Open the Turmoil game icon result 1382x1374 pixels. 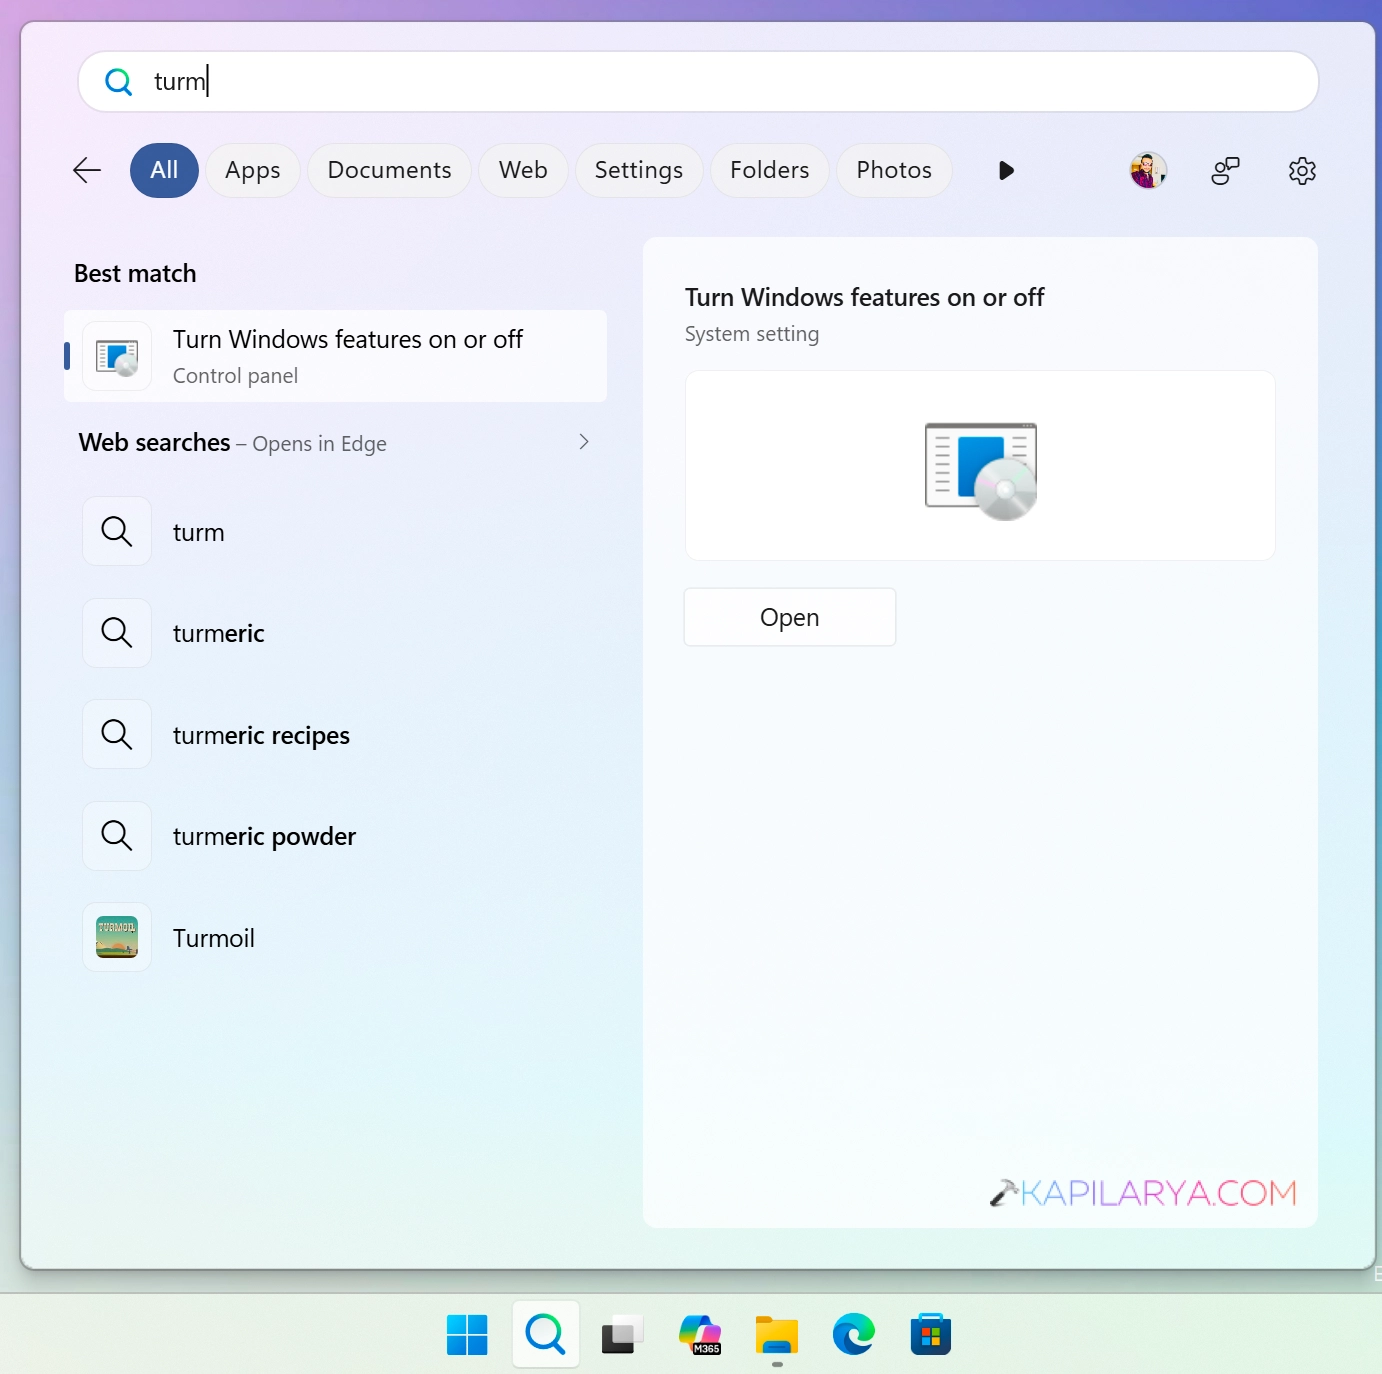(x=117, y=937)
